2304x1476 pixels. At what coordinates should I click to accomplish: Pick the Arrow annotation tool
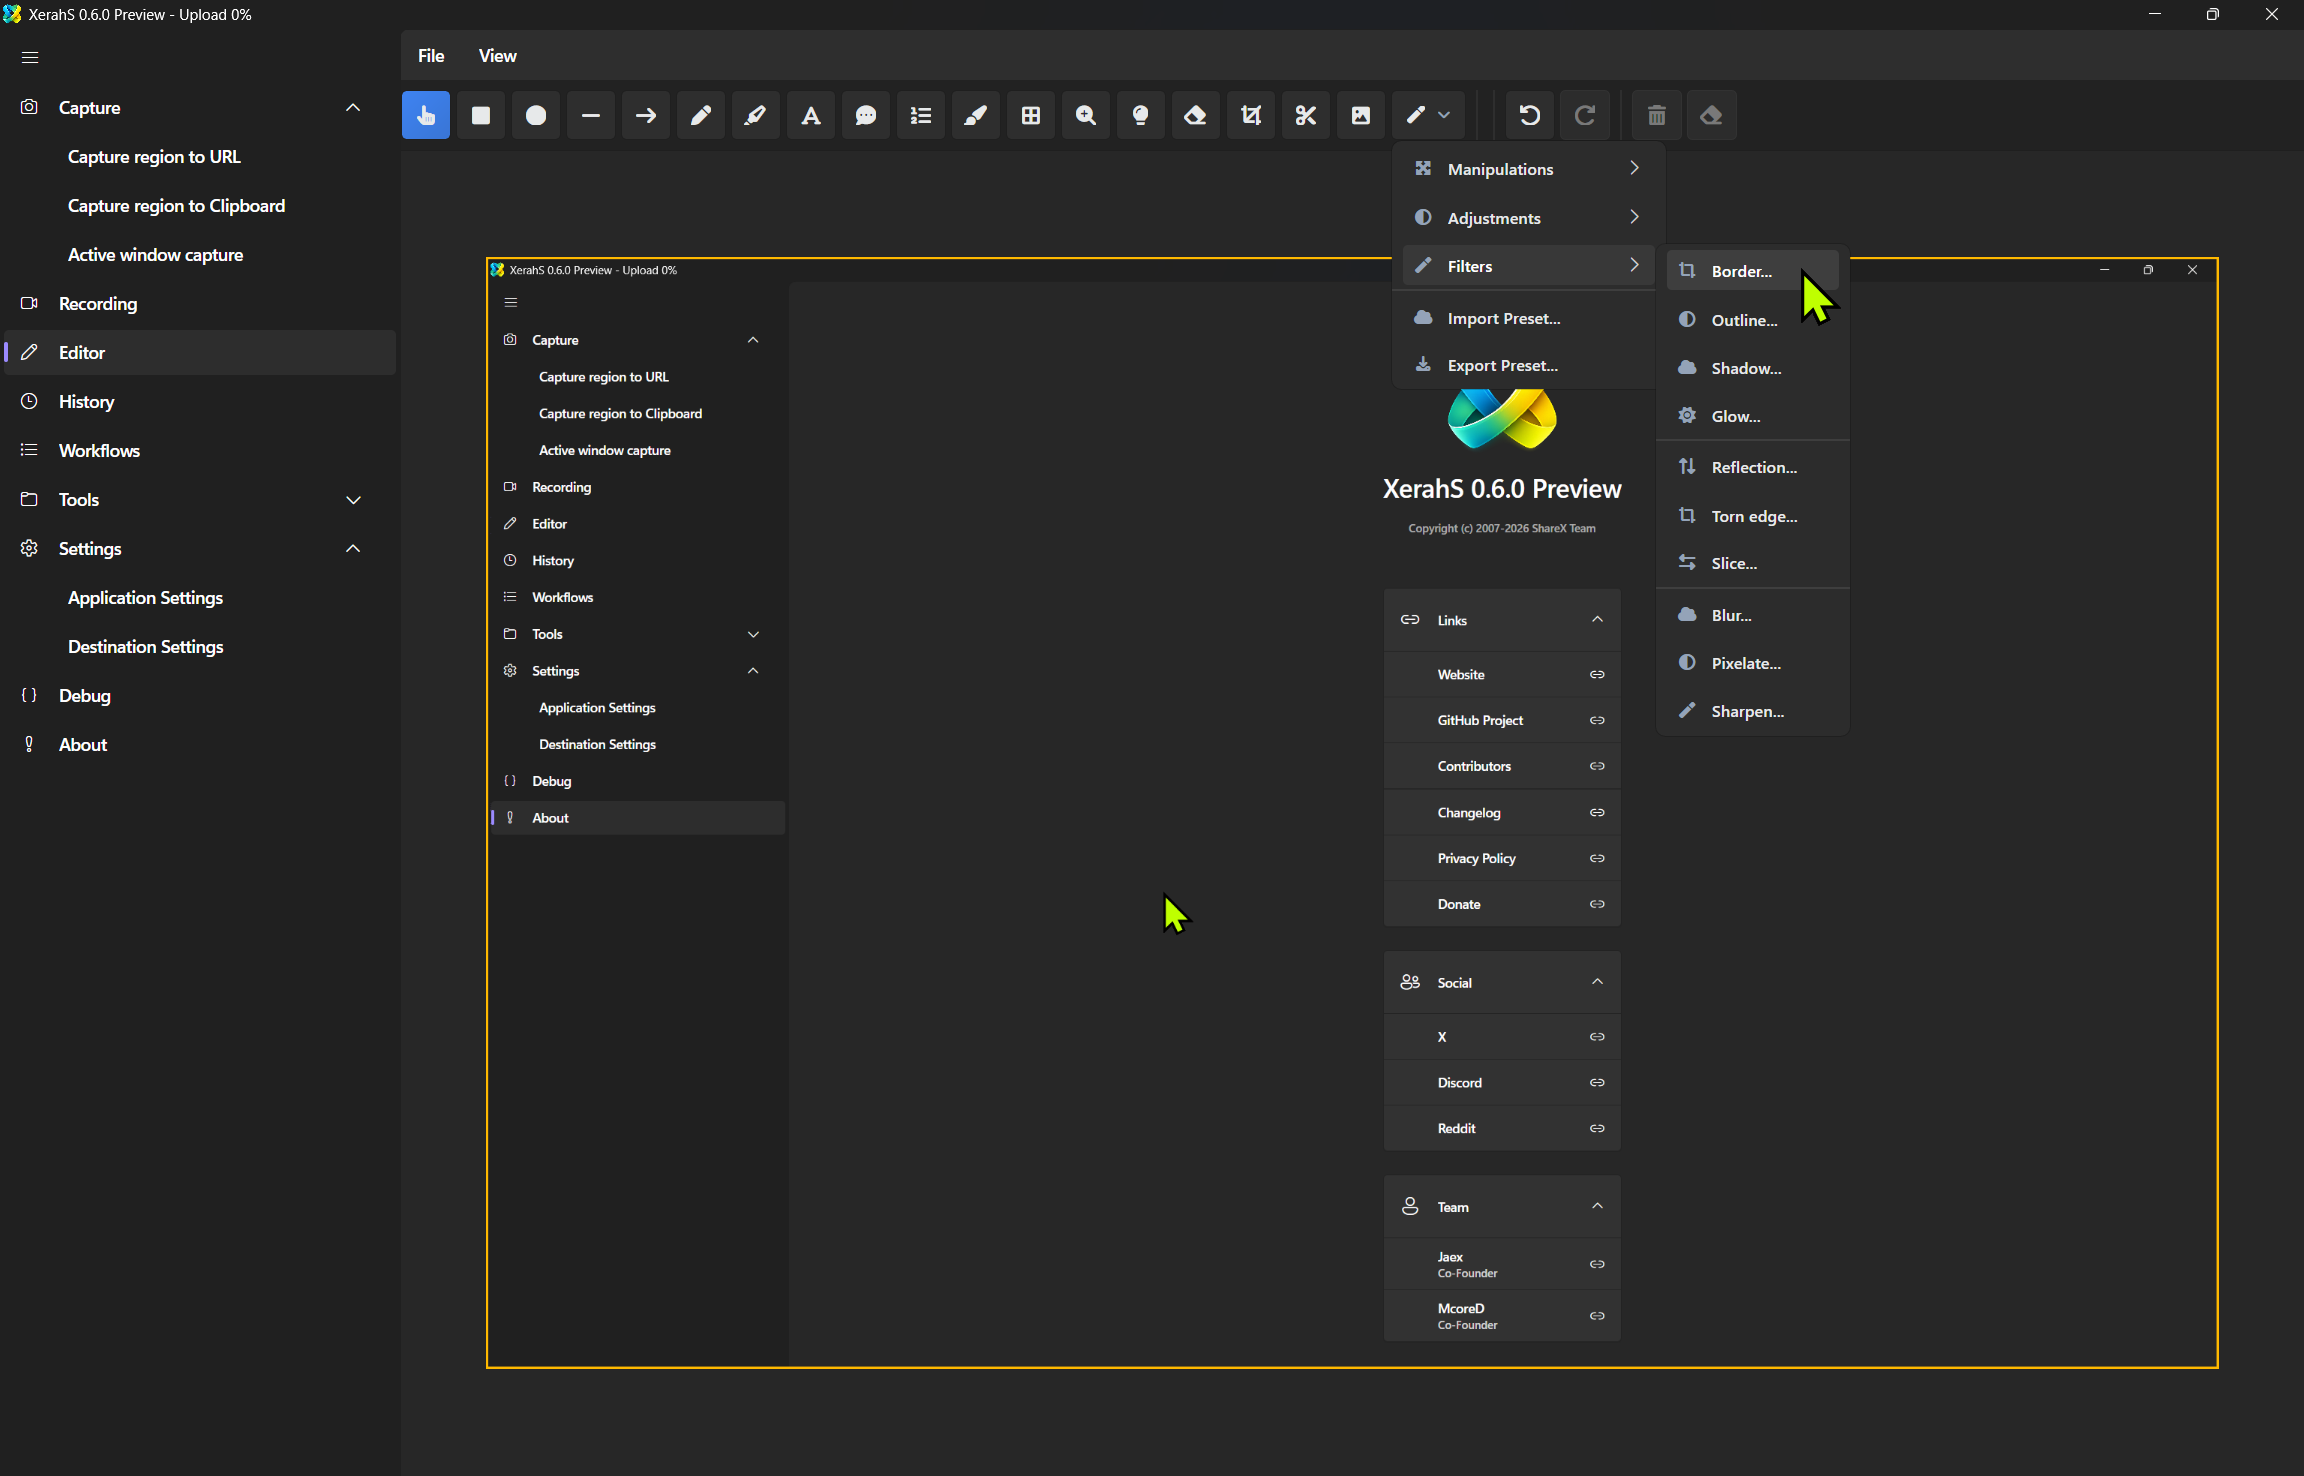click(x=645, y=115)
